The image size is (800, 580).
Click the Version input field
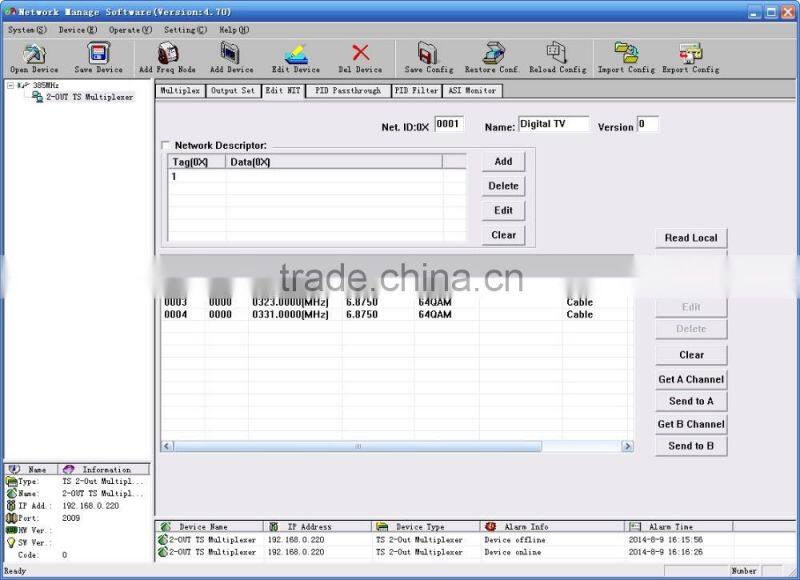pos(651,125)
